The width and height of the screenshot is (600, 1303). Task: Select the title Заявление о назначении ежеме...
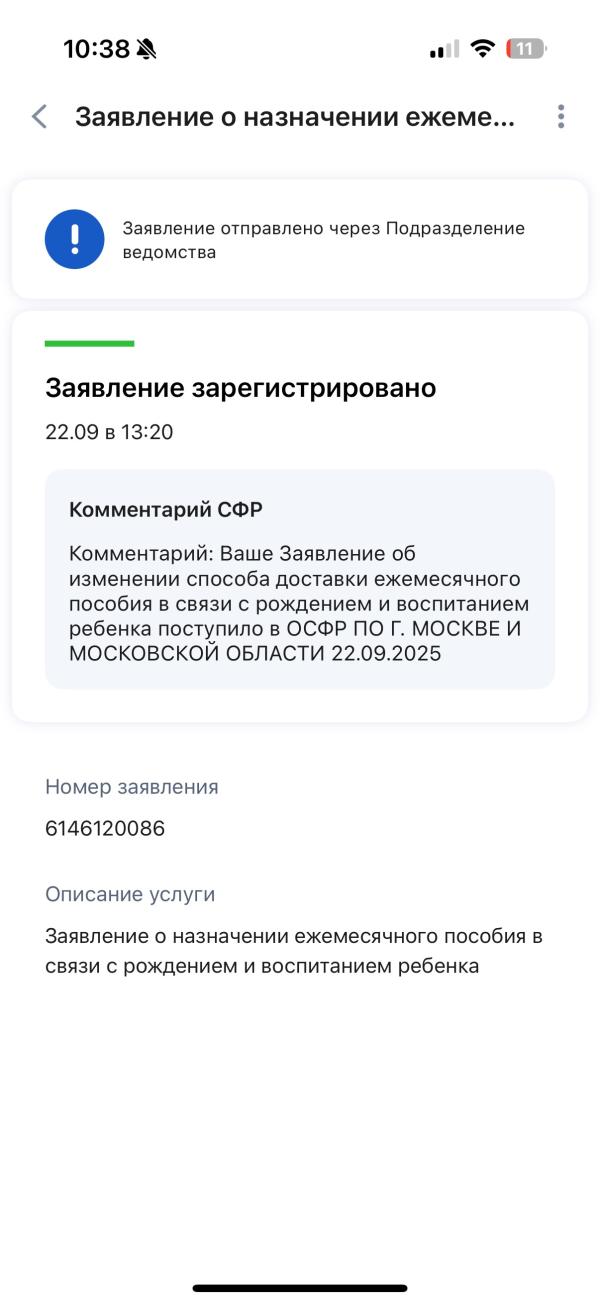(296, 118)
